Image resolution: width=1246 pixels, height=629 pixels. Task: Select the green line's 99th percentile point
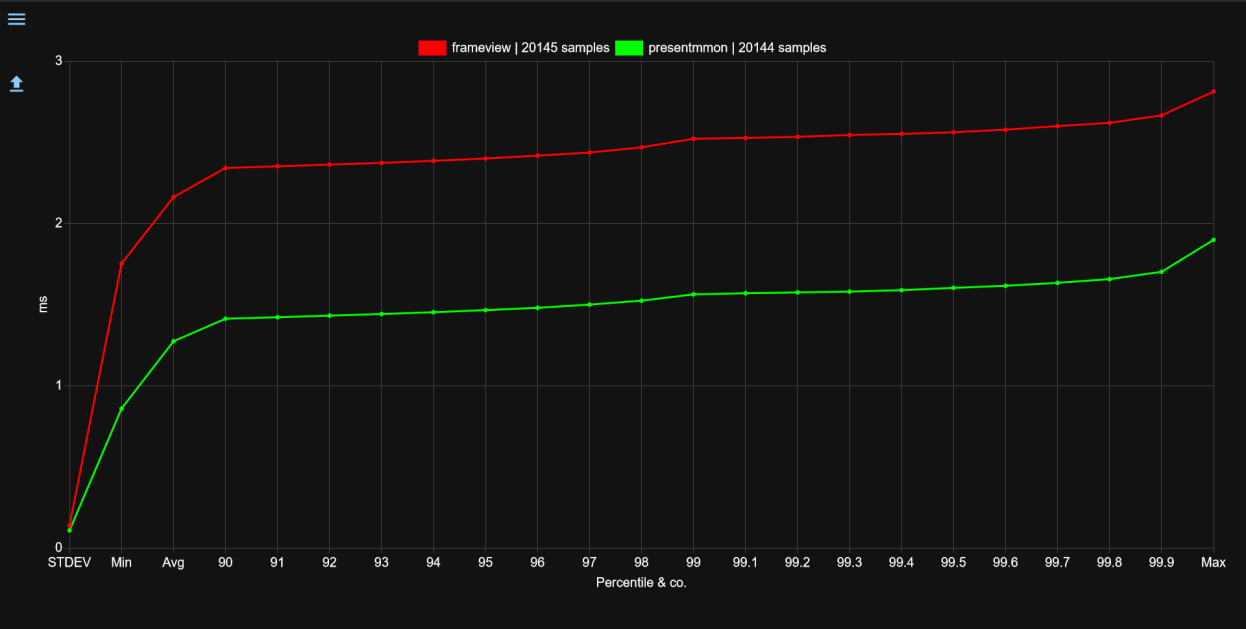coord(693,294)
